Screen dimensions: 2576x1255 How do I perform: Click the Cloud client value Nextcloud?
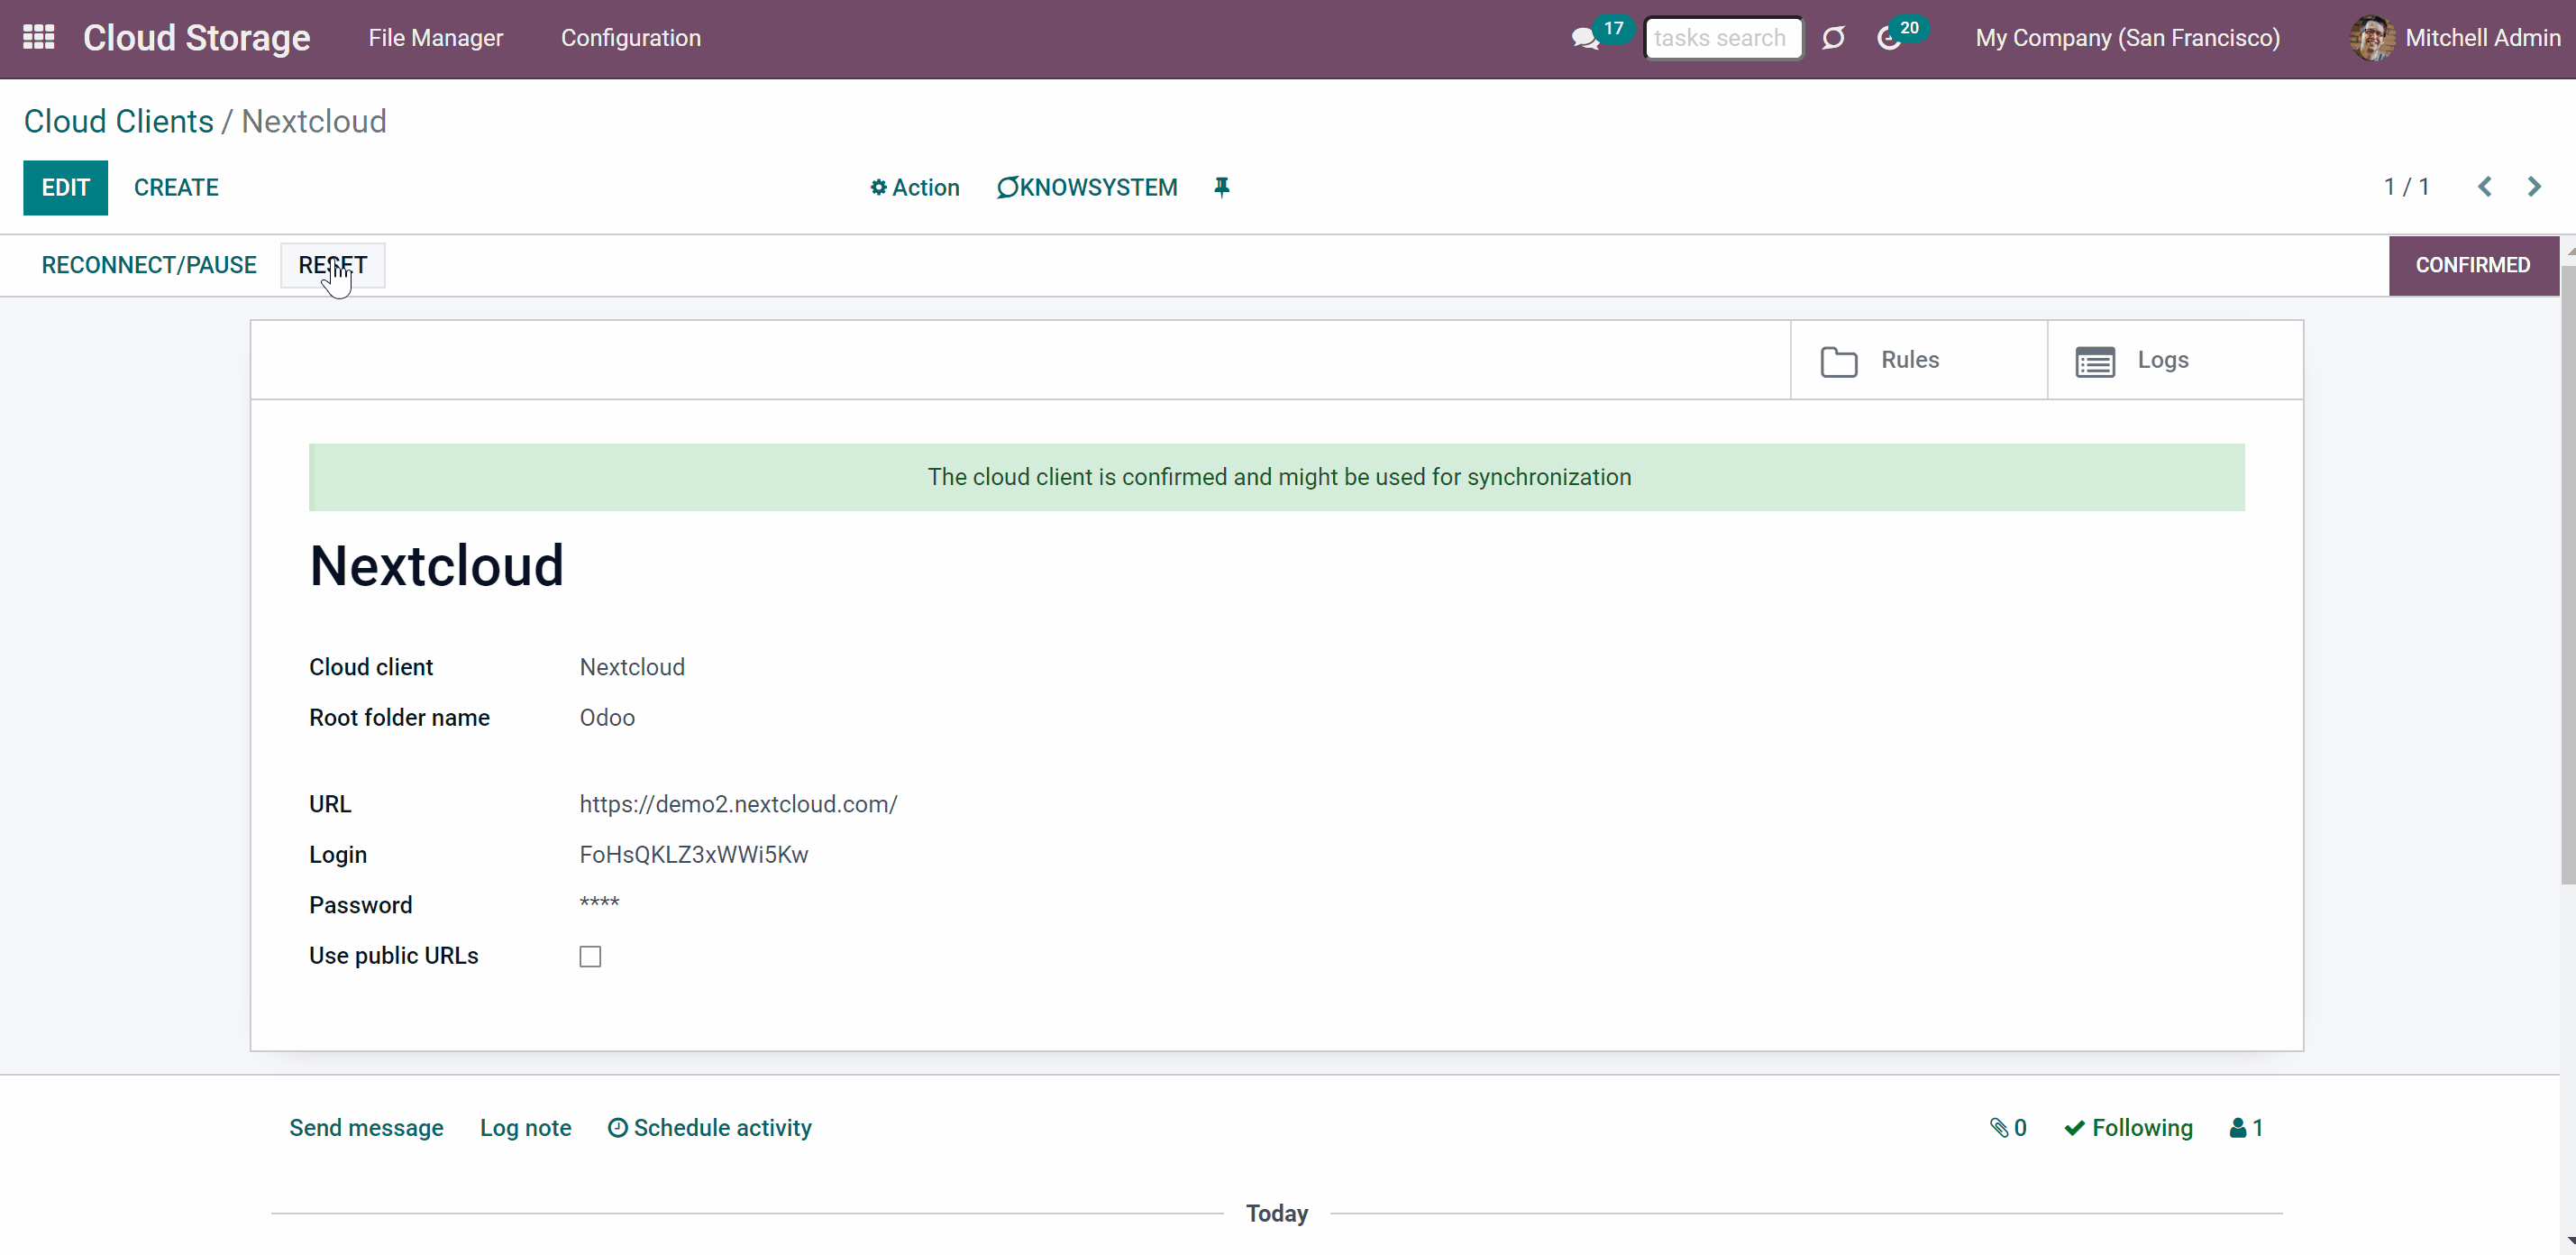point(632,667)
